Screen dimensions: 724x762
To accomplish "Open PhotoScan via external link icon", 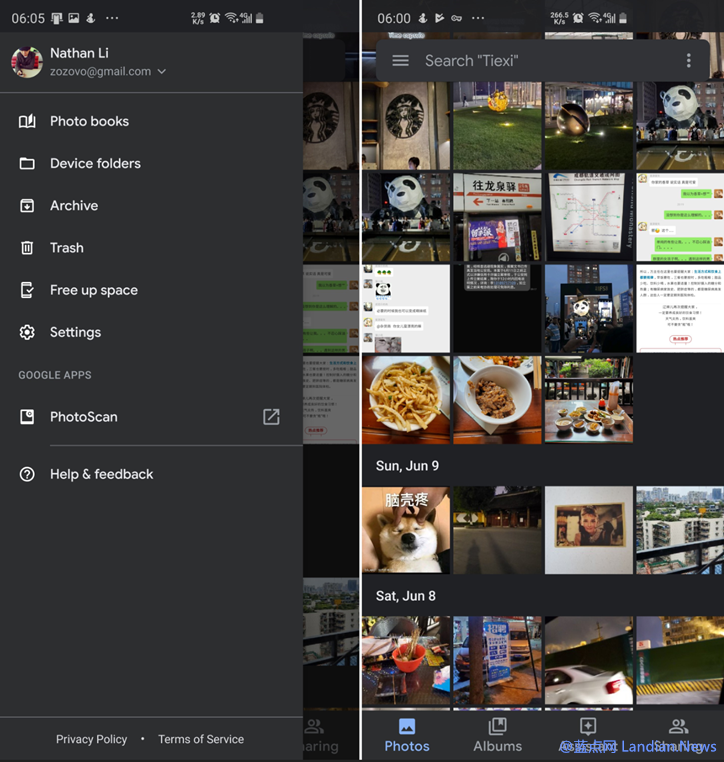I will (x=271, y=417).
